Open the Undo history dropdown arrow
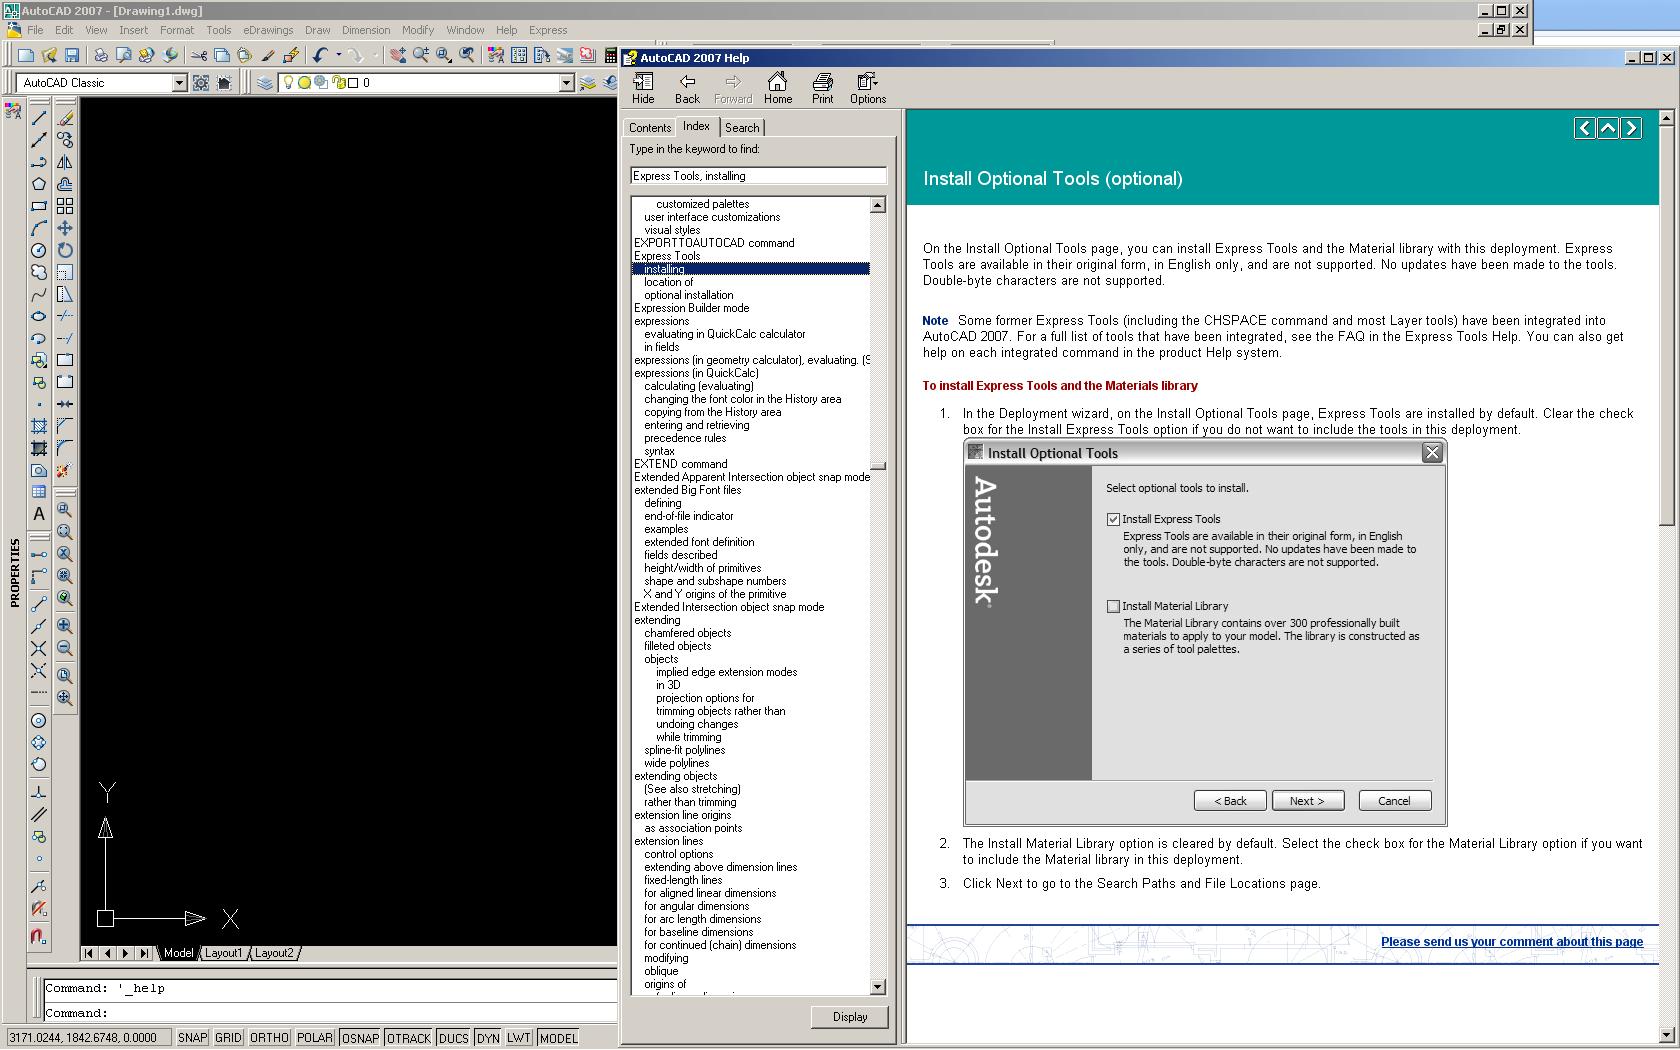The height and width of the screenshot is (1050, 1680). coord(338,56)
